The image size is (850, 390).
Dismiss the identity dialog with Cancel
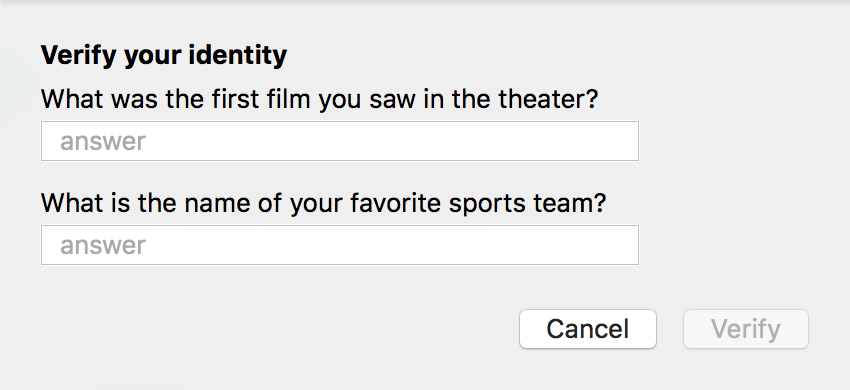click(x=588, y=329)
